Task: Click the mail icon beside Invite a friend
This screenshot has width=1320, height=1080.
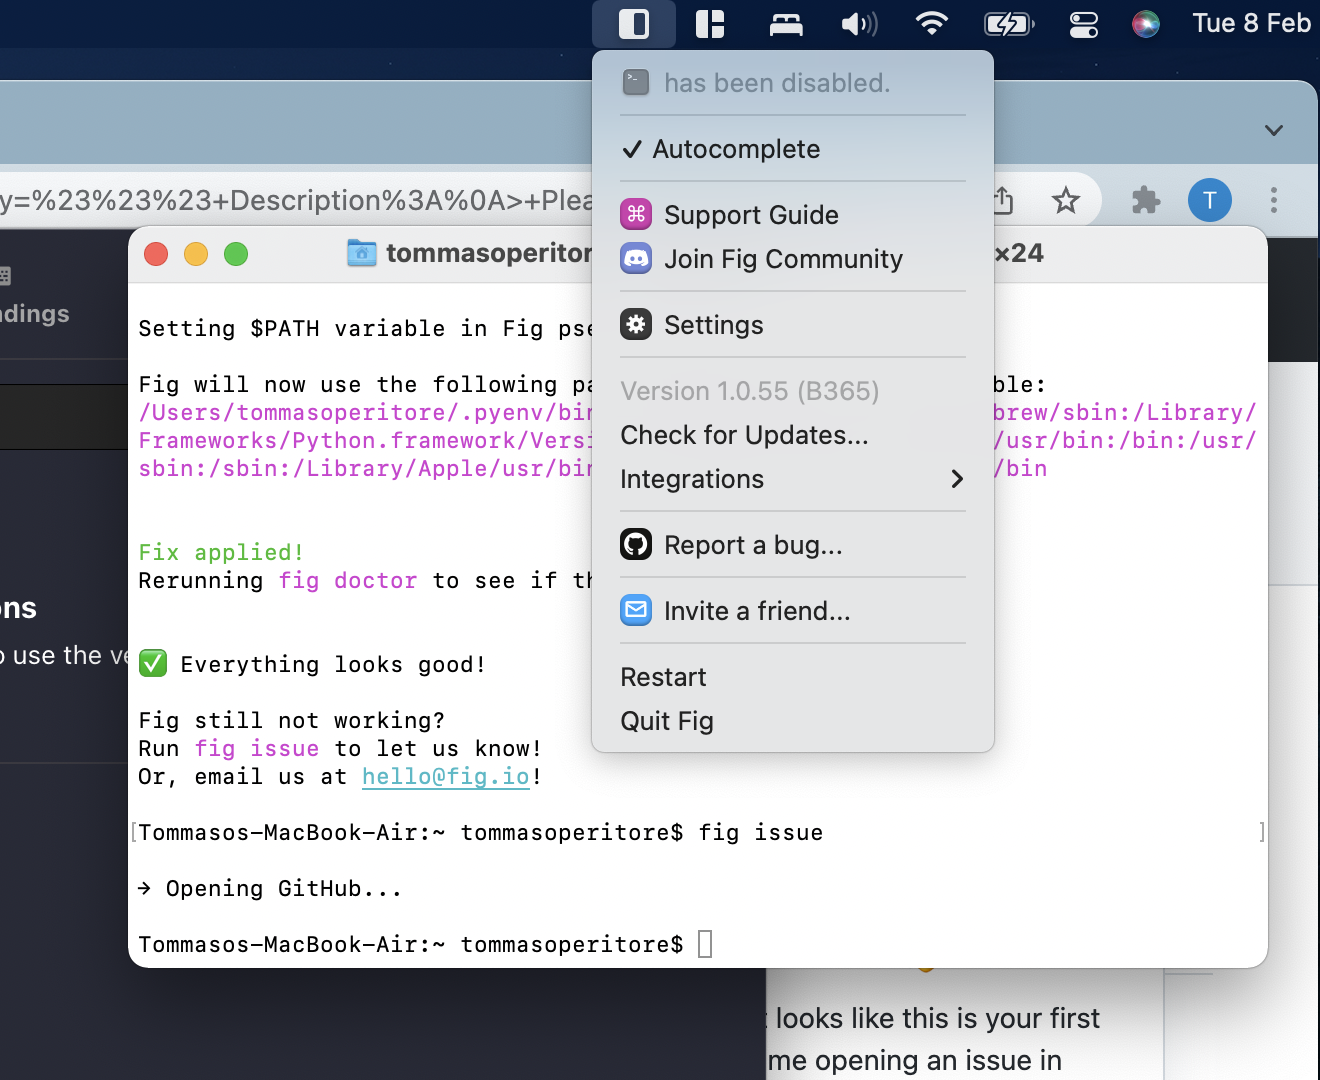Action: point(636,610)
